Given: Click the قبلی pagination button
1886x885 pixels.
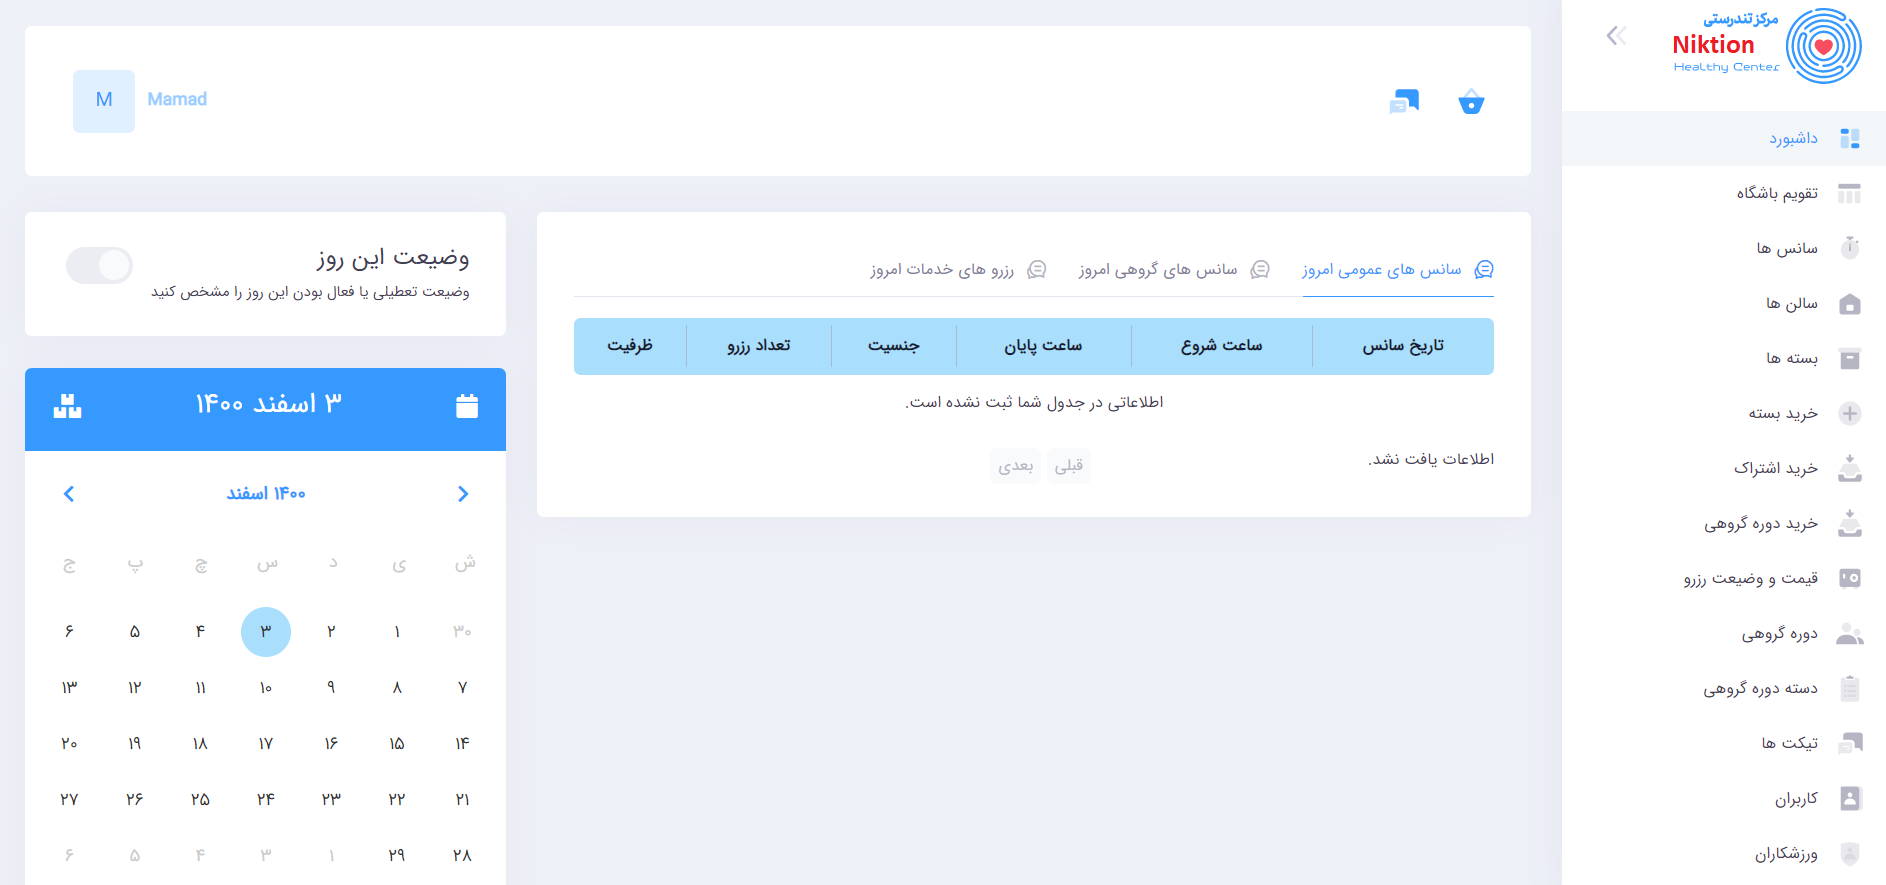Looking at the screenshot, I should point(1068,466).
